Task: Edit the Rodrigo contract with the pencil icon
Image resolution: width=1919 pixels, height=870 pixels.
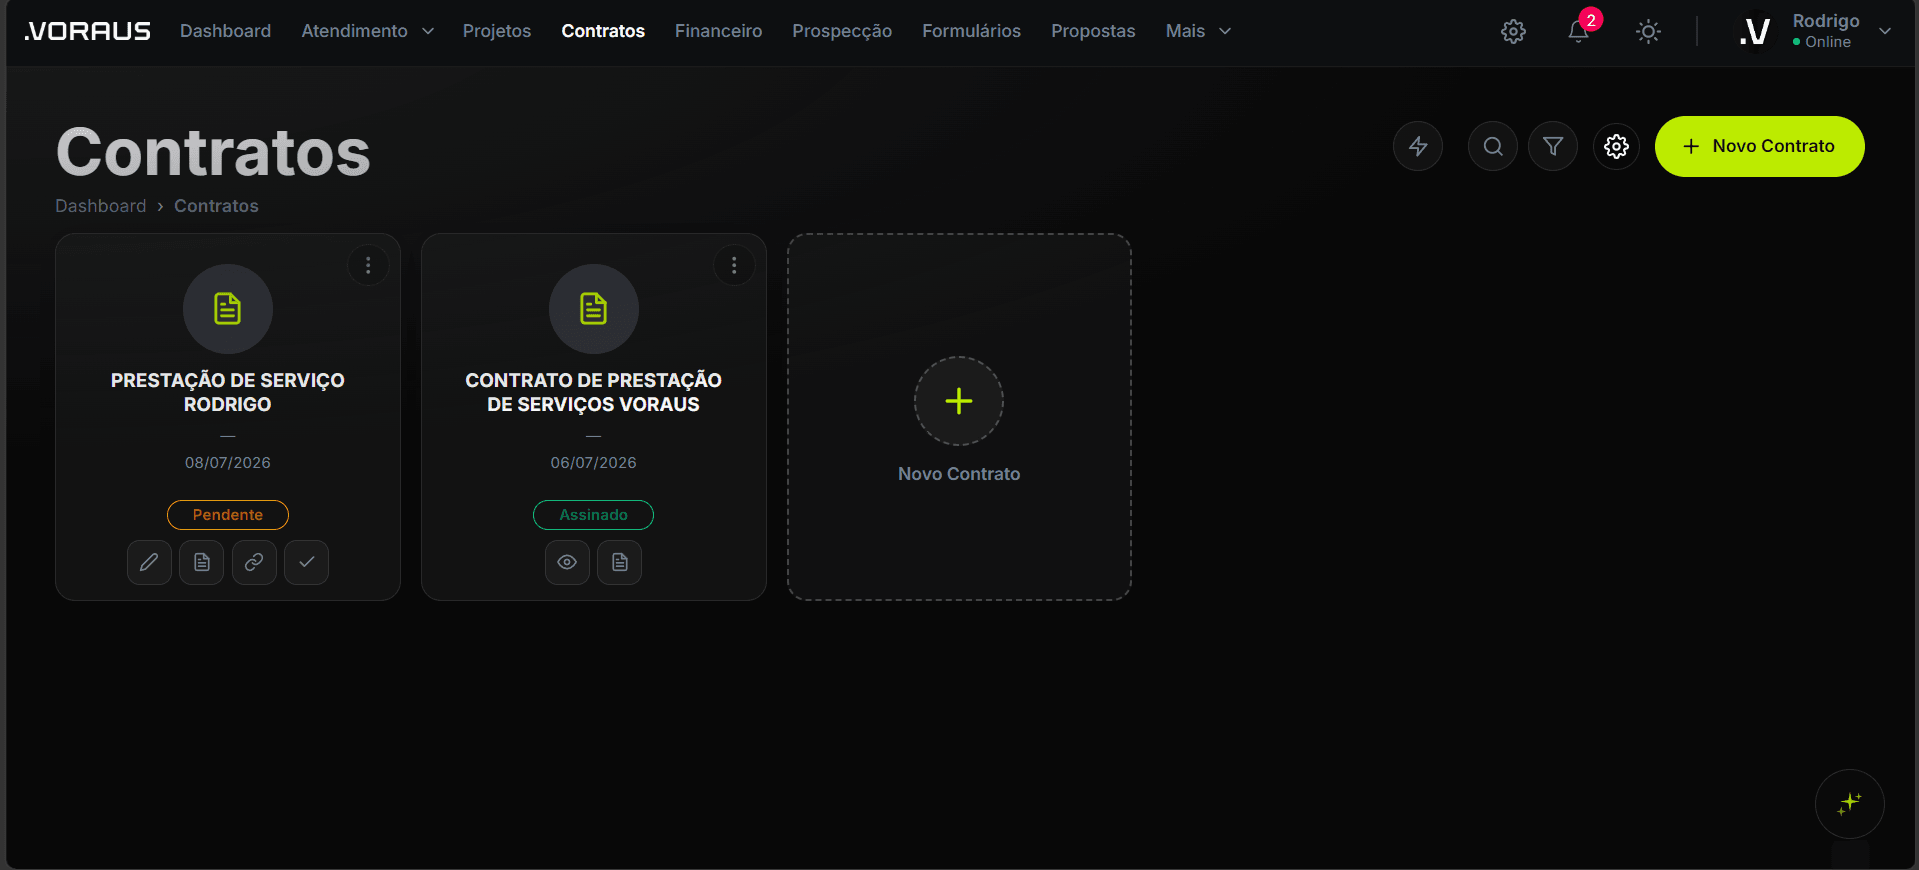Action: (x=149, y=562)
